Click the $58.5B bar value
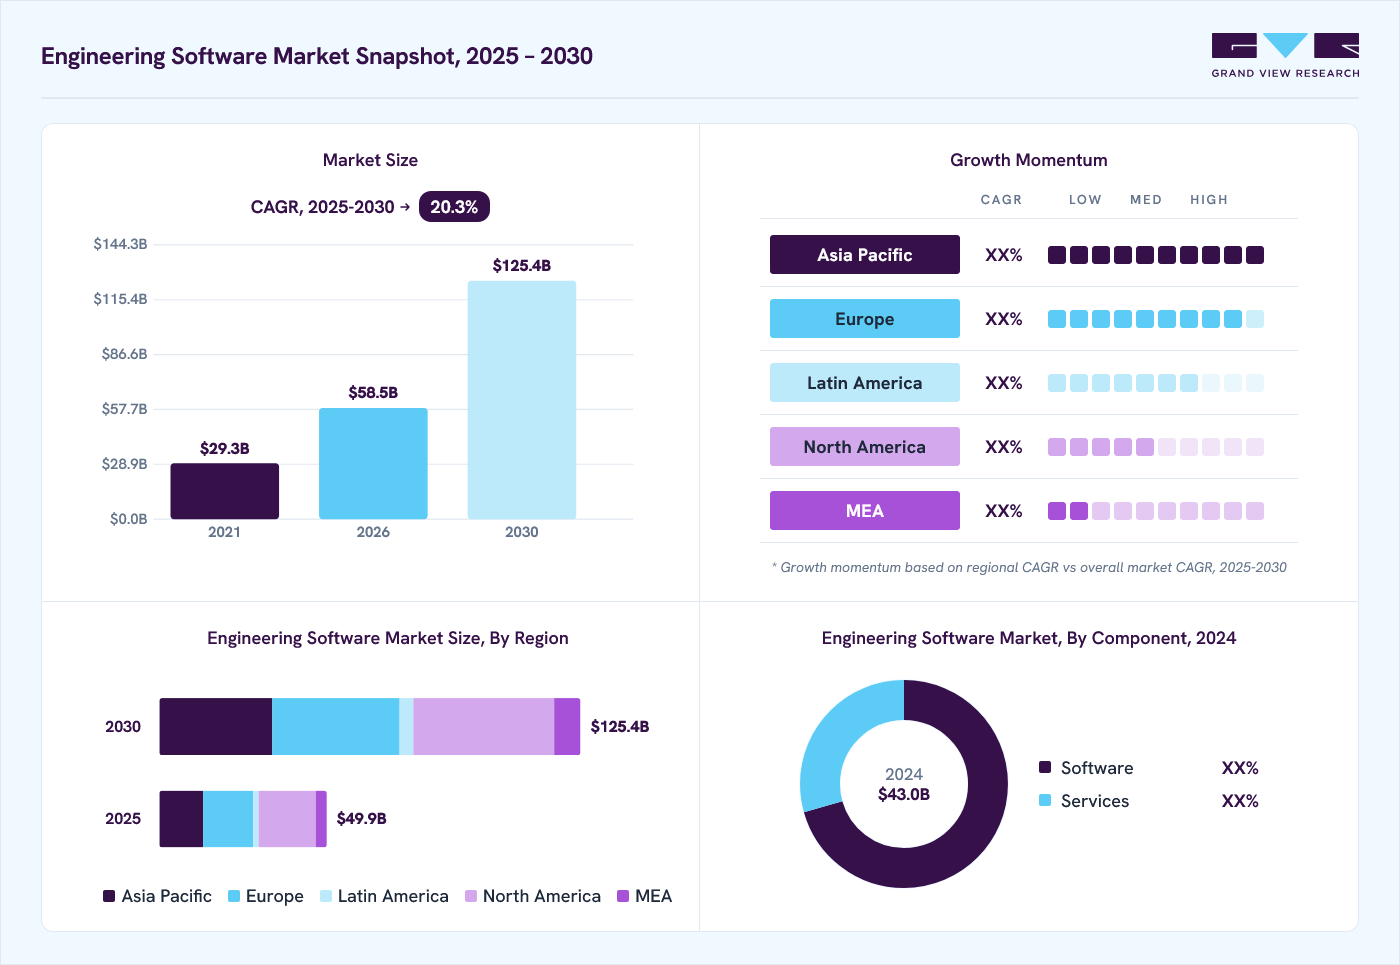The height and width of the screenshot is (965, 1400). pyautogui.click(x=373, y=392)
